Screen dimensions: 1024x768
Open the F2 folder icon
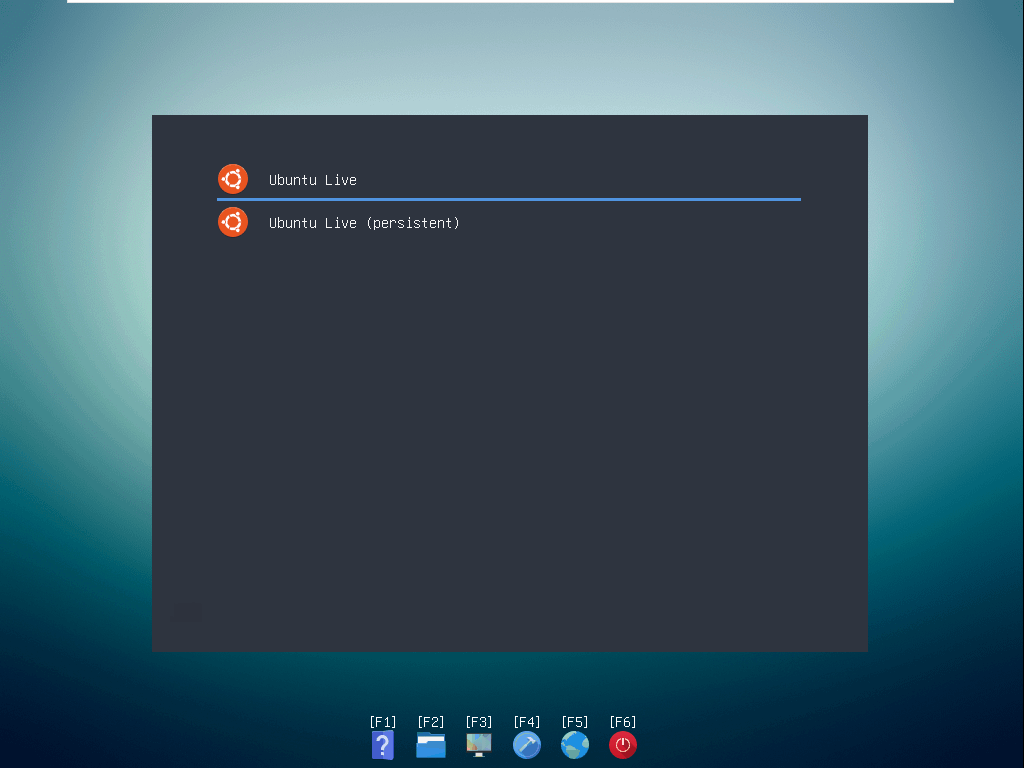(431, 745)
